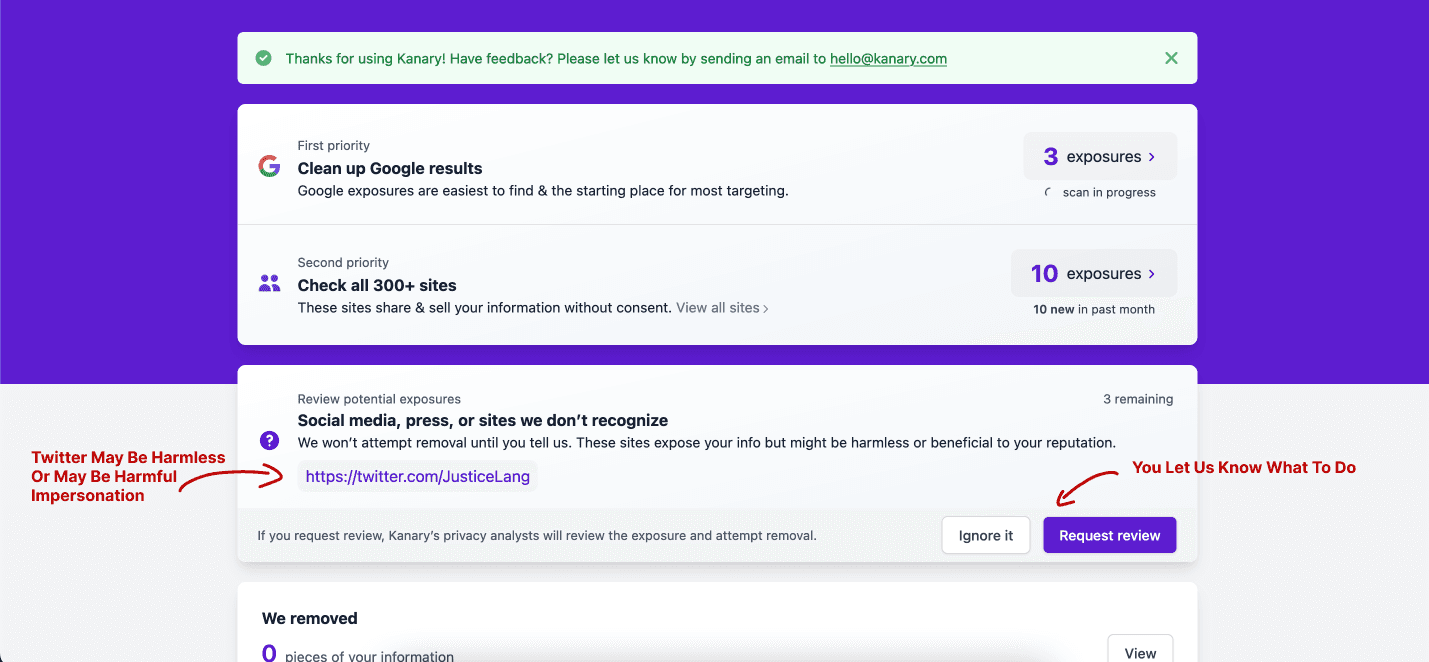Click the 10 new in past month text
This screenshot has height=662, width=1429.
tap(1094, 309)
